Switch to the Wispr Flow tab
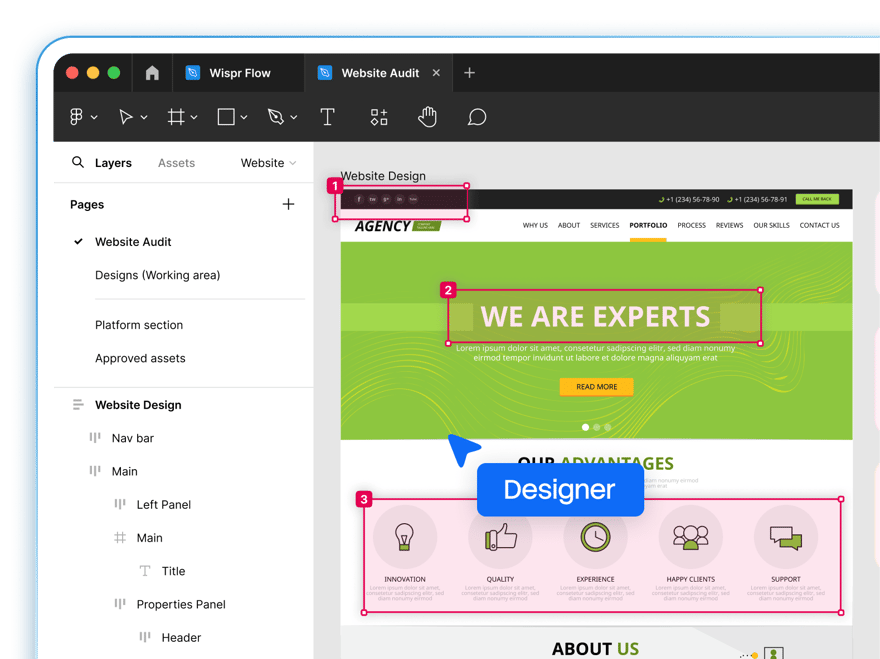 click(x=238, y=73)
